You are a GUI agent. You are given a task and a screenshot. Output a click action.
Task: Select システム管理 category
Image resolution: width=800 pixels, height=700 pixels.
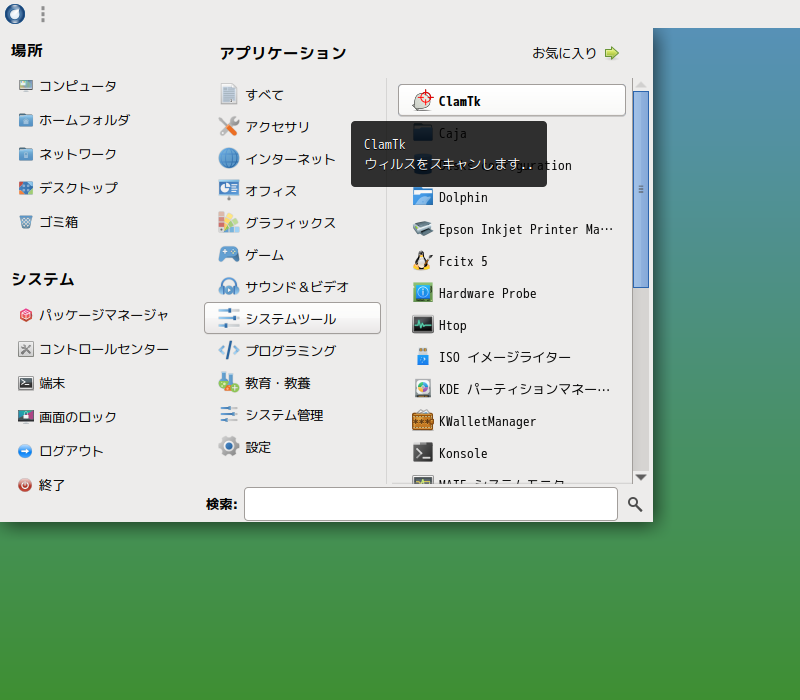coord(292,415)
